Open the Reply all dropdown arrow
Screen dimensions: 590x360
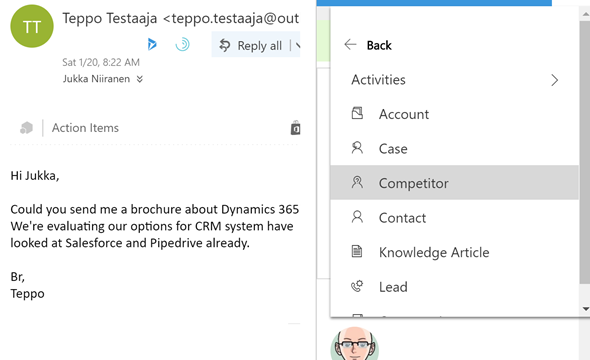tap(298, 46)
